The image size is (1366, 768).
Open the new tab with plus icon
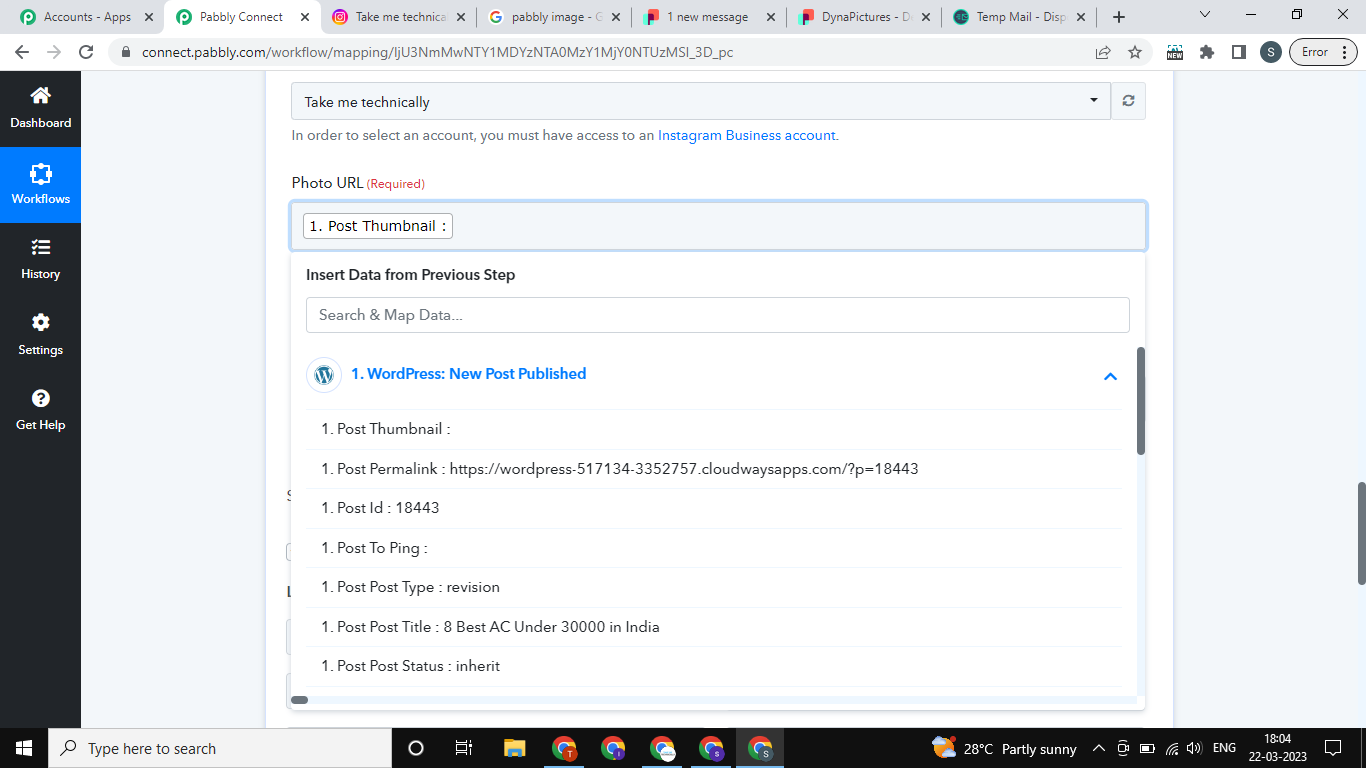(1119, 17)
